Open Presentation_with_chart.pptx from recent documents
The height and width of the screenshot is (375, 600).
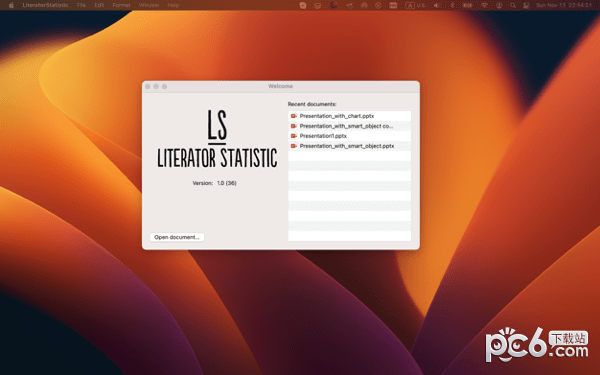349,116
